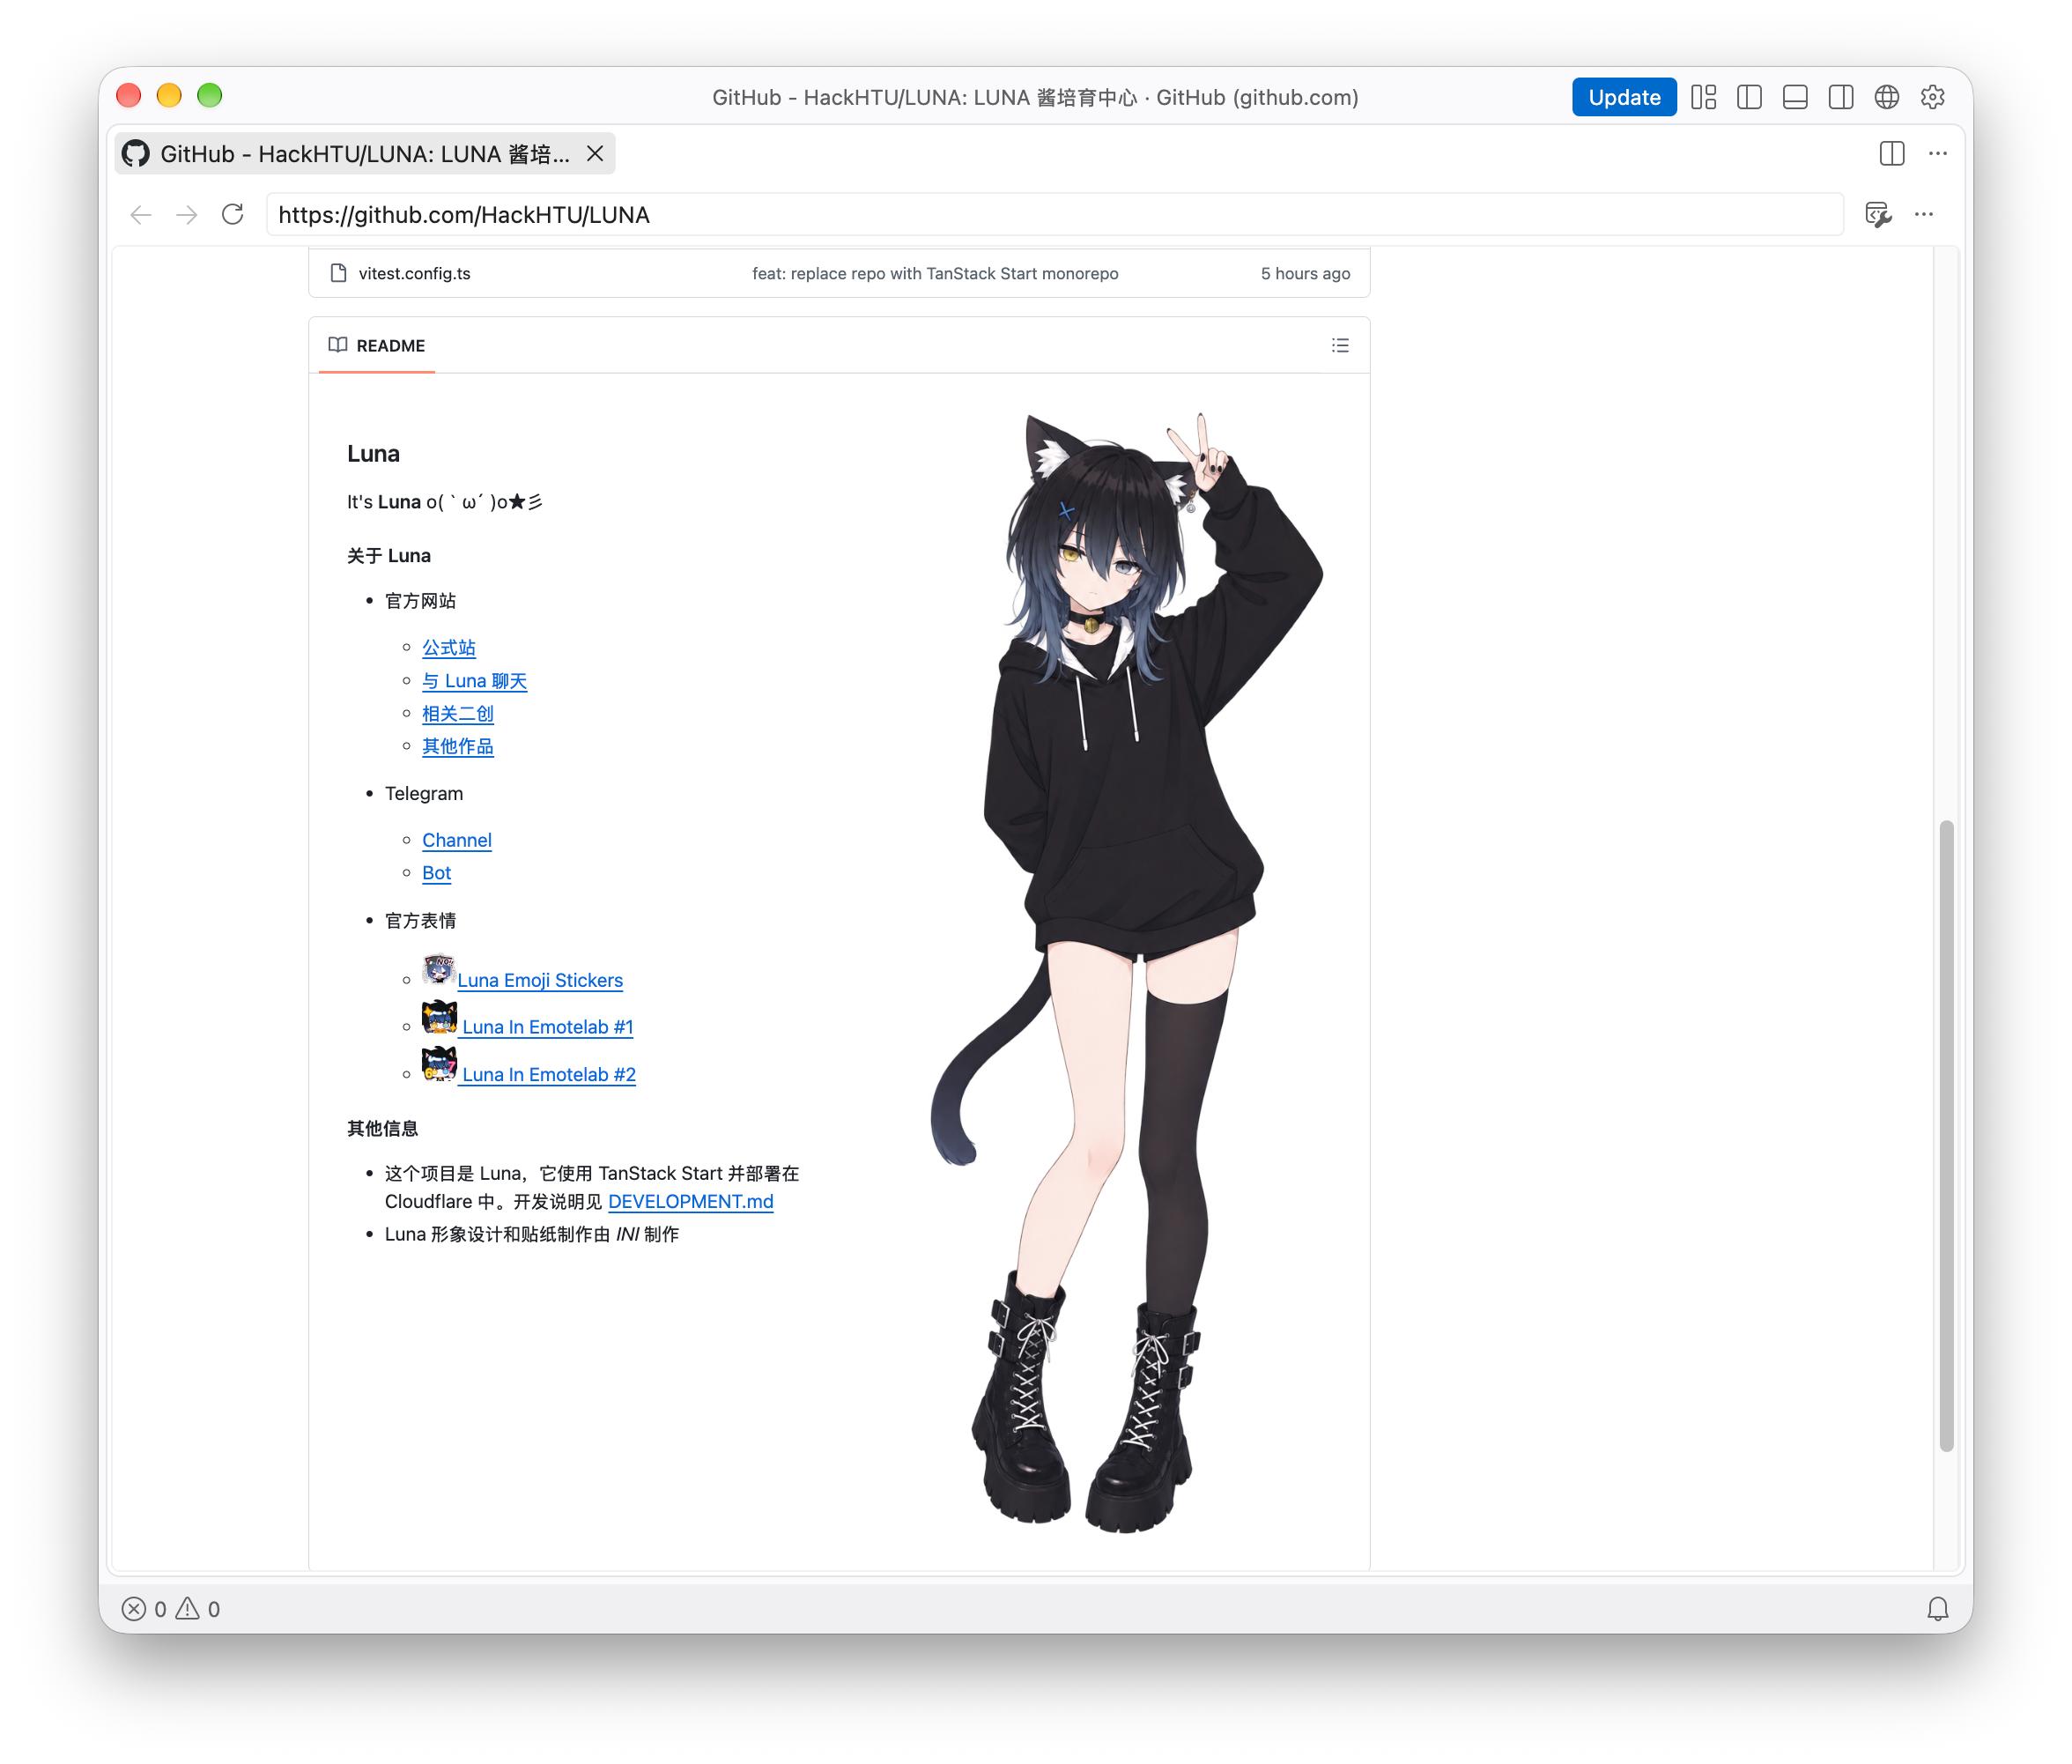Click the Luna heading text

pos(373,454)
